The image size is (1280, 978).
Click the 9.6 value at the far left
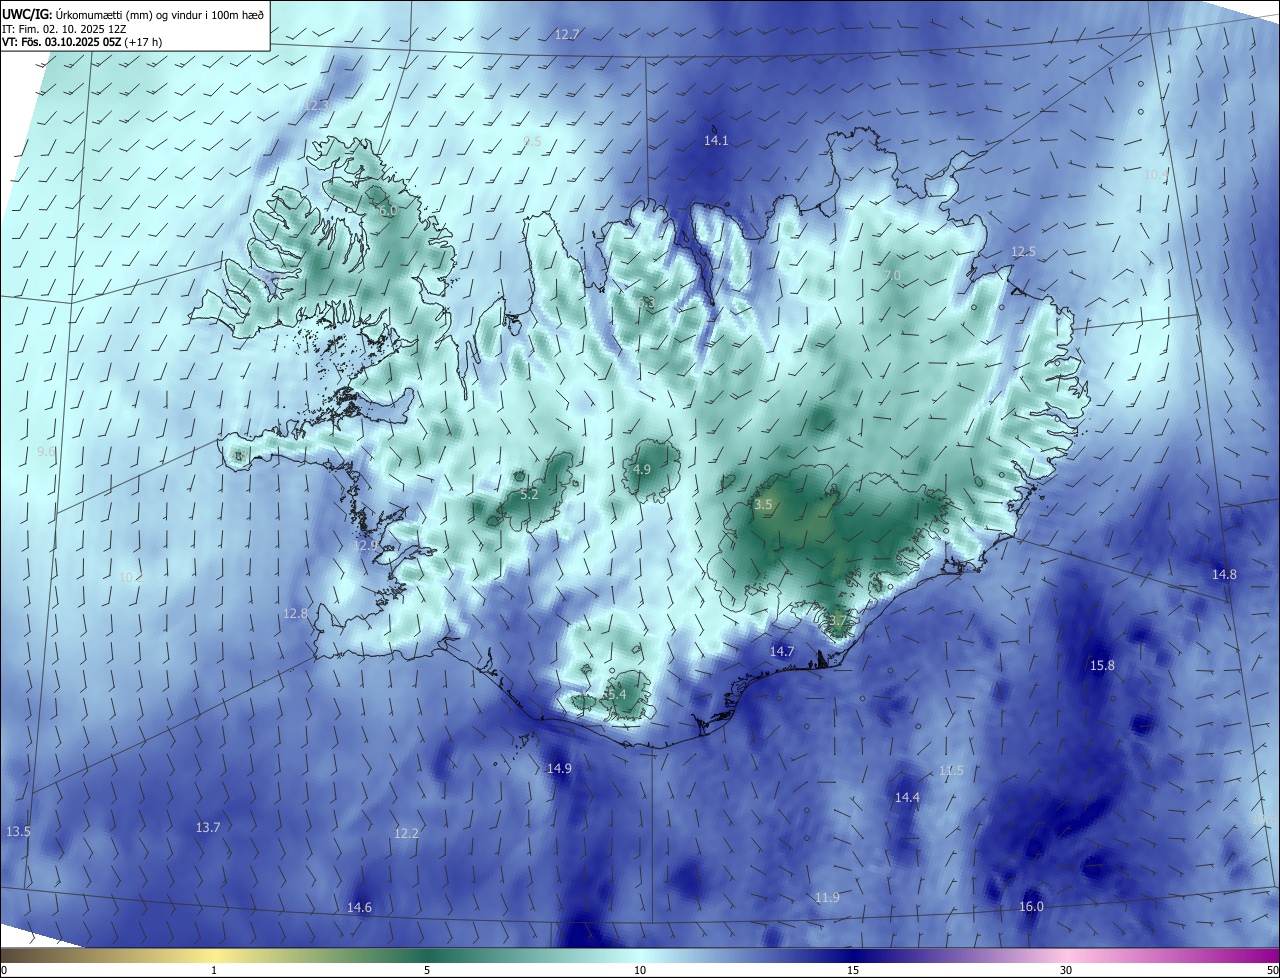click(x=46, y=452)
